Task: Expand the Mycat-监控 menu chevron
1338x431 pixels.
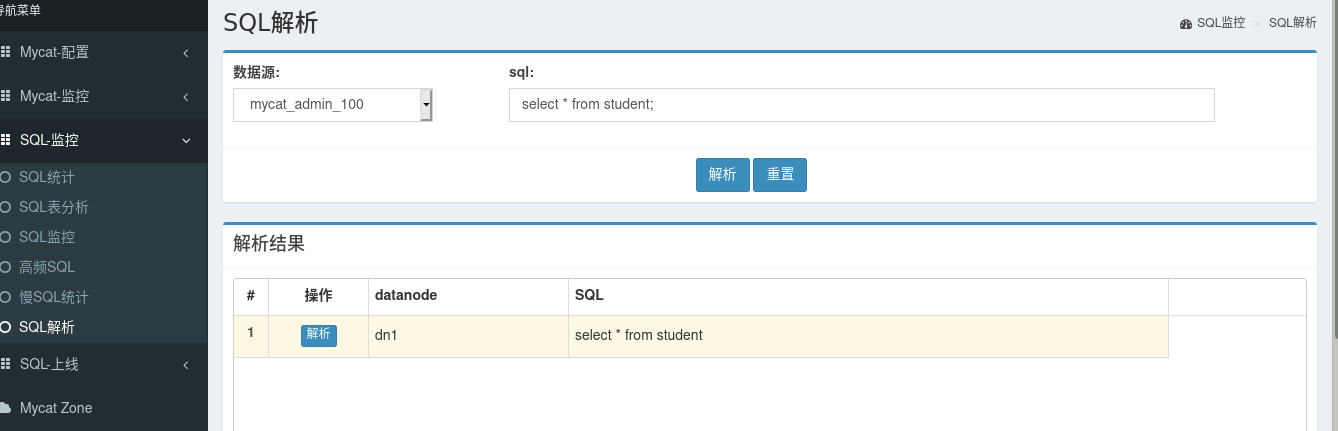Action: (x=186, y=96)
